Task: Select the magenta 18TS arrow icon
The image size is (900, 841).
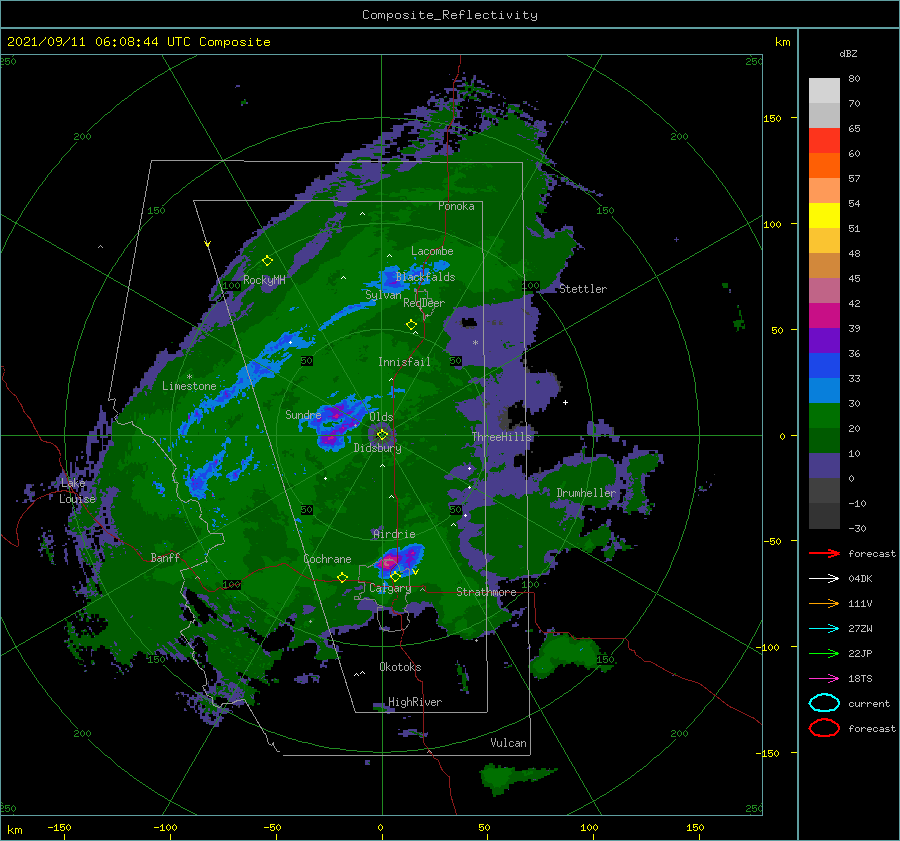Action: coord(824,679)
